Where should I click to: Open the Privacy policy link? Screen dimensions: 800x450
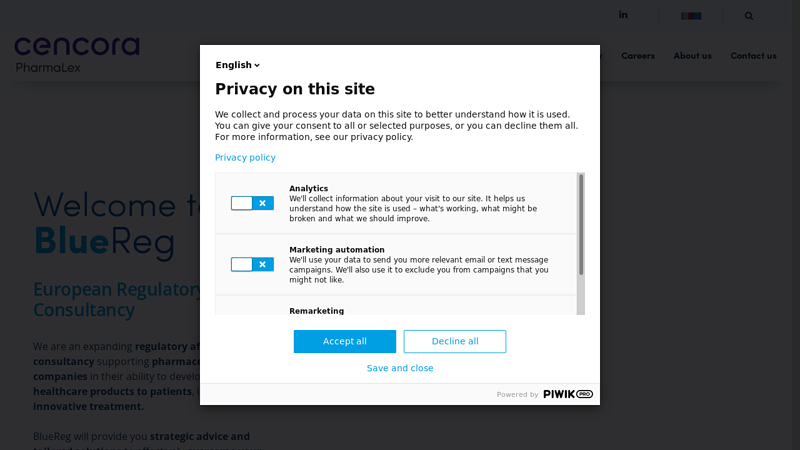(x=245, y=157)
